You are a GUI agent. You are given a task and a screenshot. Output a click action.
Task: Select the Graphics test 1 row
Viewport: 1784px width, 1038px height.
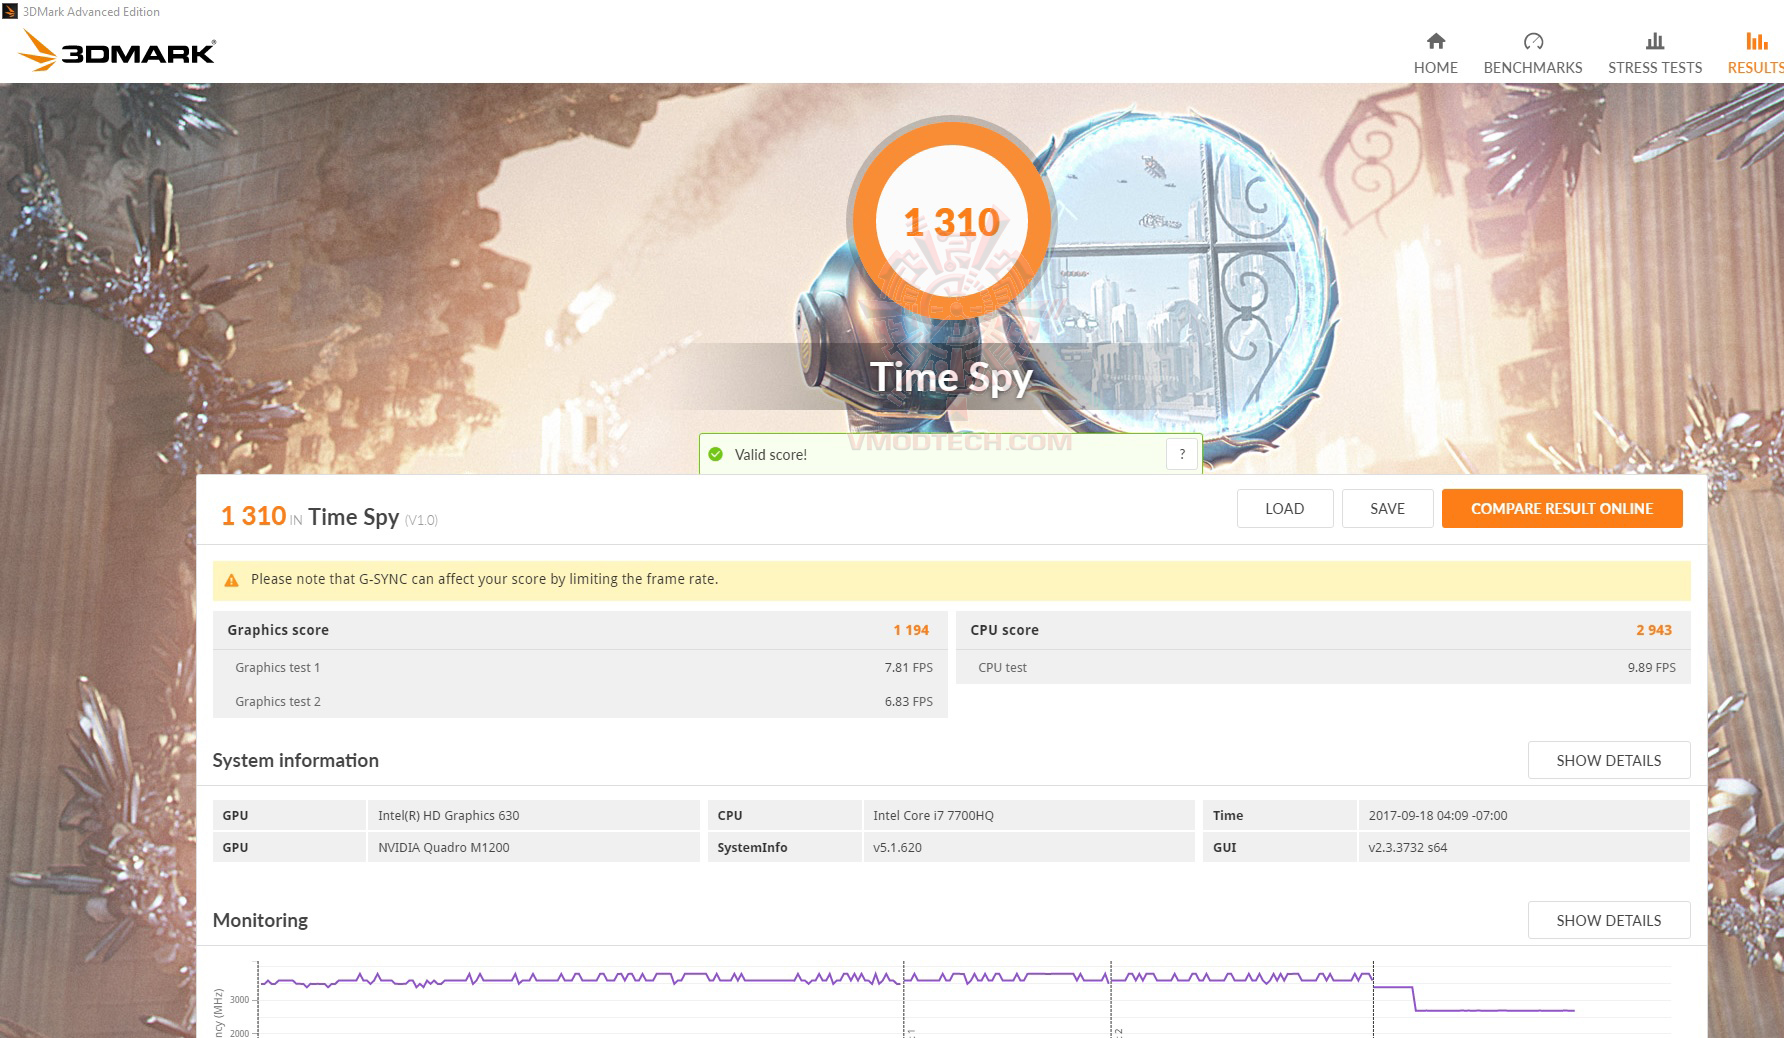(x=578, y=667)
